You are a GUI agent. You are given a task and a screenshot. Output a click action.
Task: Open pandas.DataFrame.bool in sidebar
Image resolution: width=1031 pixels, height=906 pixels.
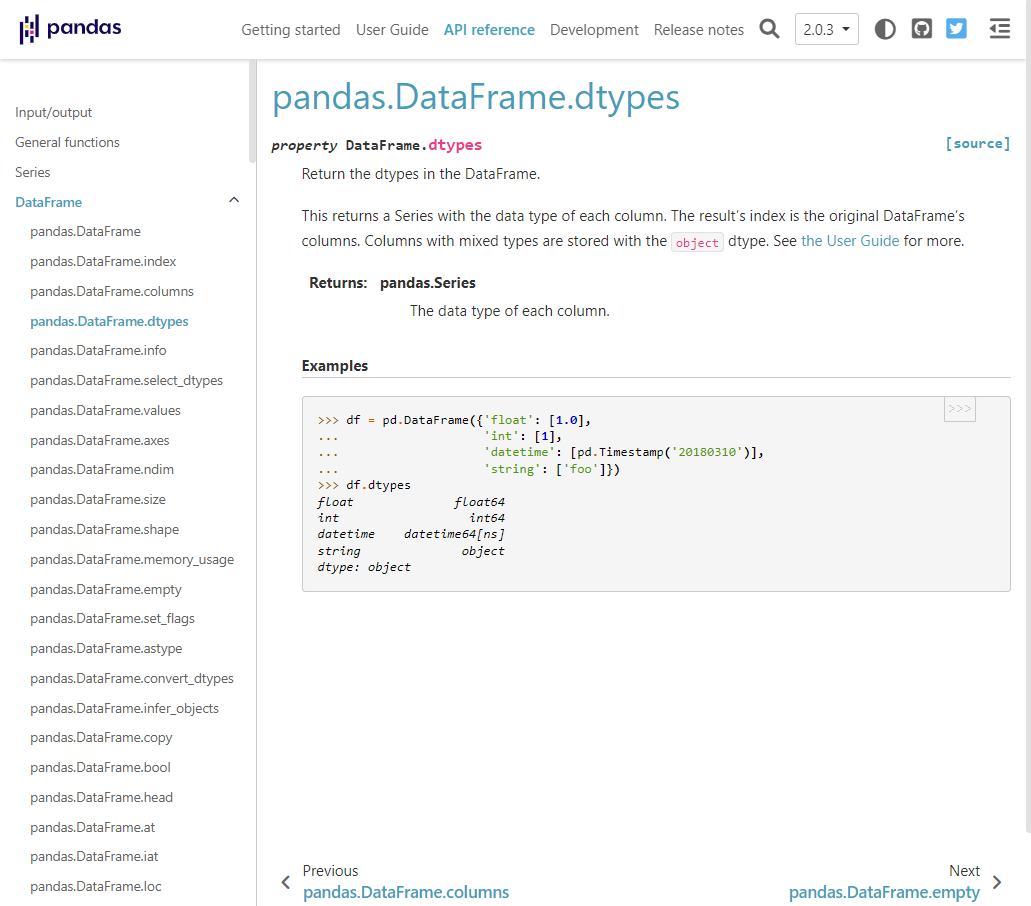point(100,767)
